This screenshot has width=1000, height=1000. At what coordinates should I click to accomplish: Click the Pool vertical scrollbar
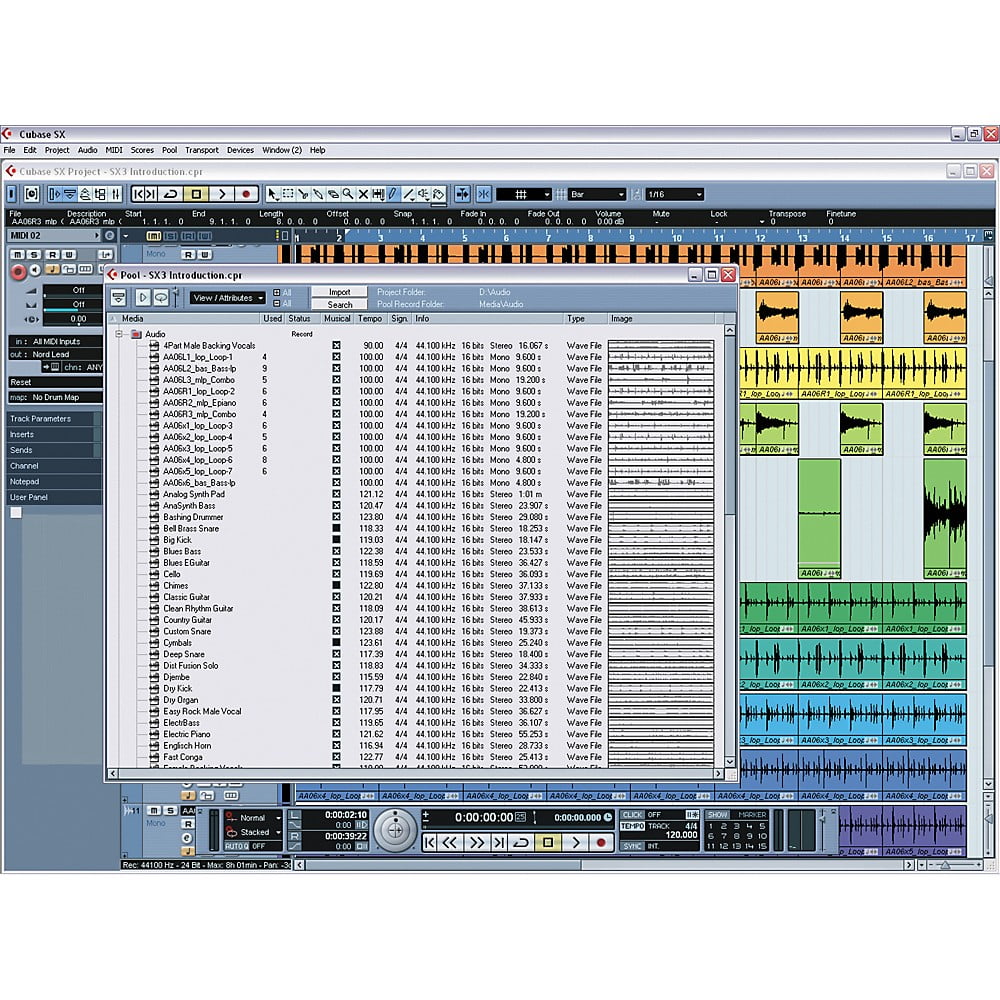pyautogui.click(x=730, y=546)
